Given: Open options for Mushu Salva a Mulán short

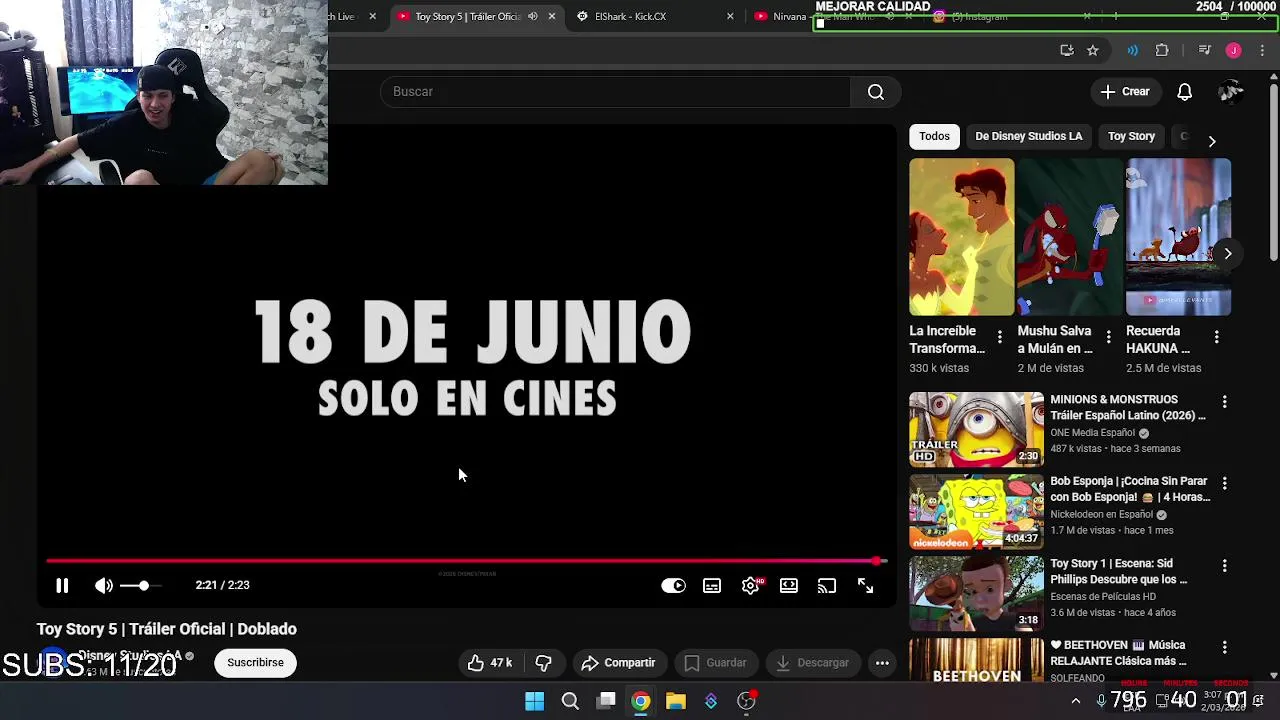Looking at the screenshot, I should [x=1108, y=338].
